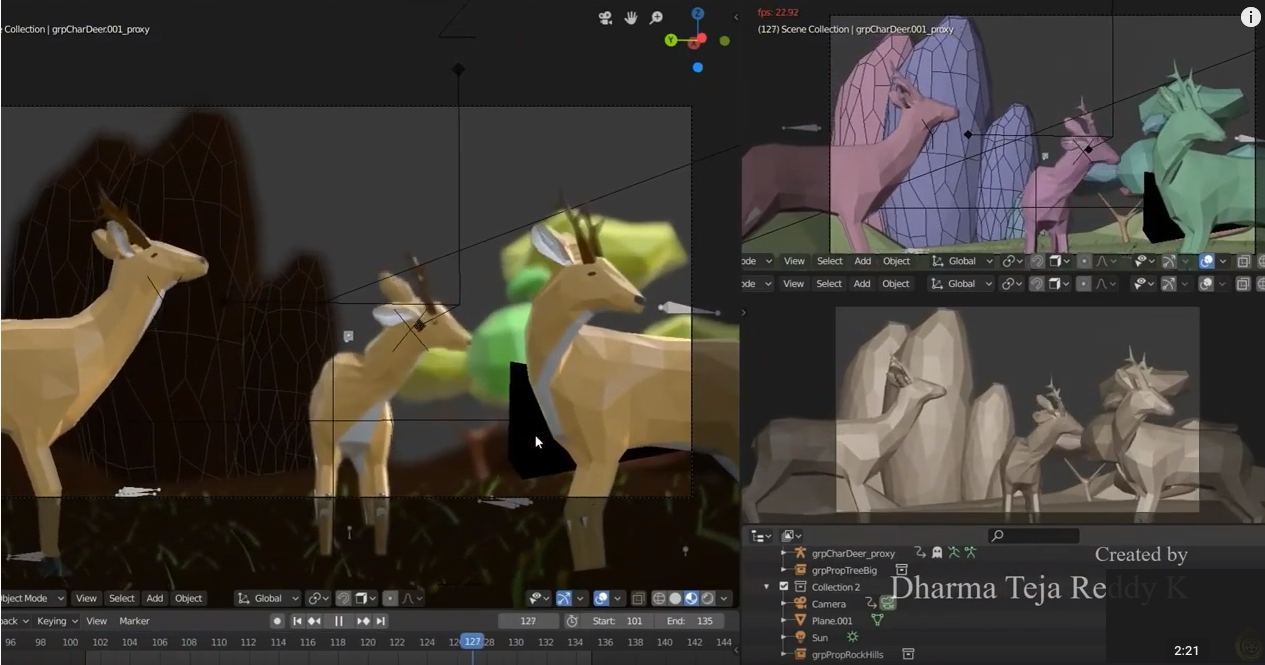Expand the grpPropRockHills item
1265x665 pixels.
pyautogui.click(x=783, y=654)
